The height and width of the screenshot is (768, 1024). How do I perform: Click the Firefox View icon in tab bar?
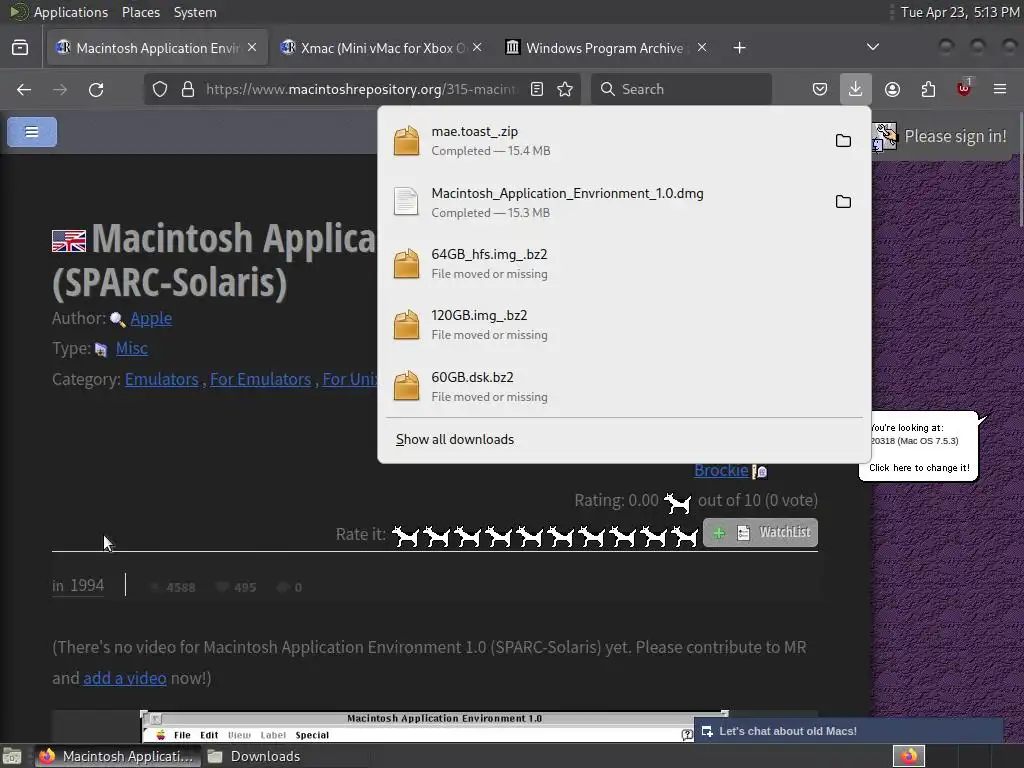[x=20, y=48]
